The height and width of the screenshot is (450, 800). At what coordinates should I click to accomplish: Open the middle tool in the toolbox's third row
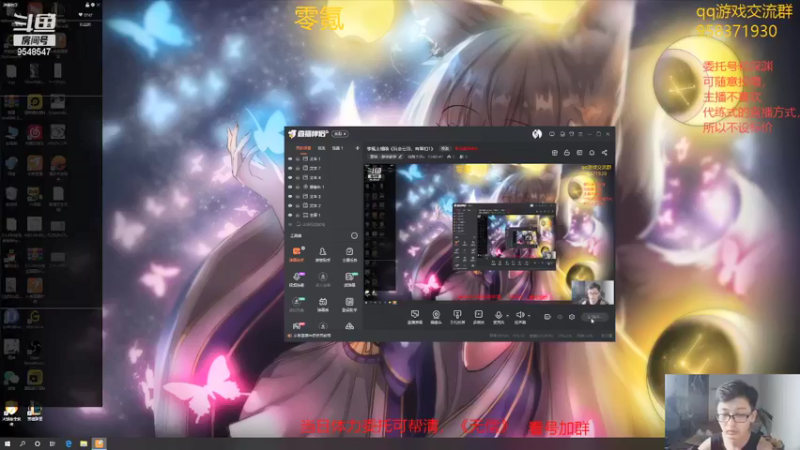(x=322, y=304)
